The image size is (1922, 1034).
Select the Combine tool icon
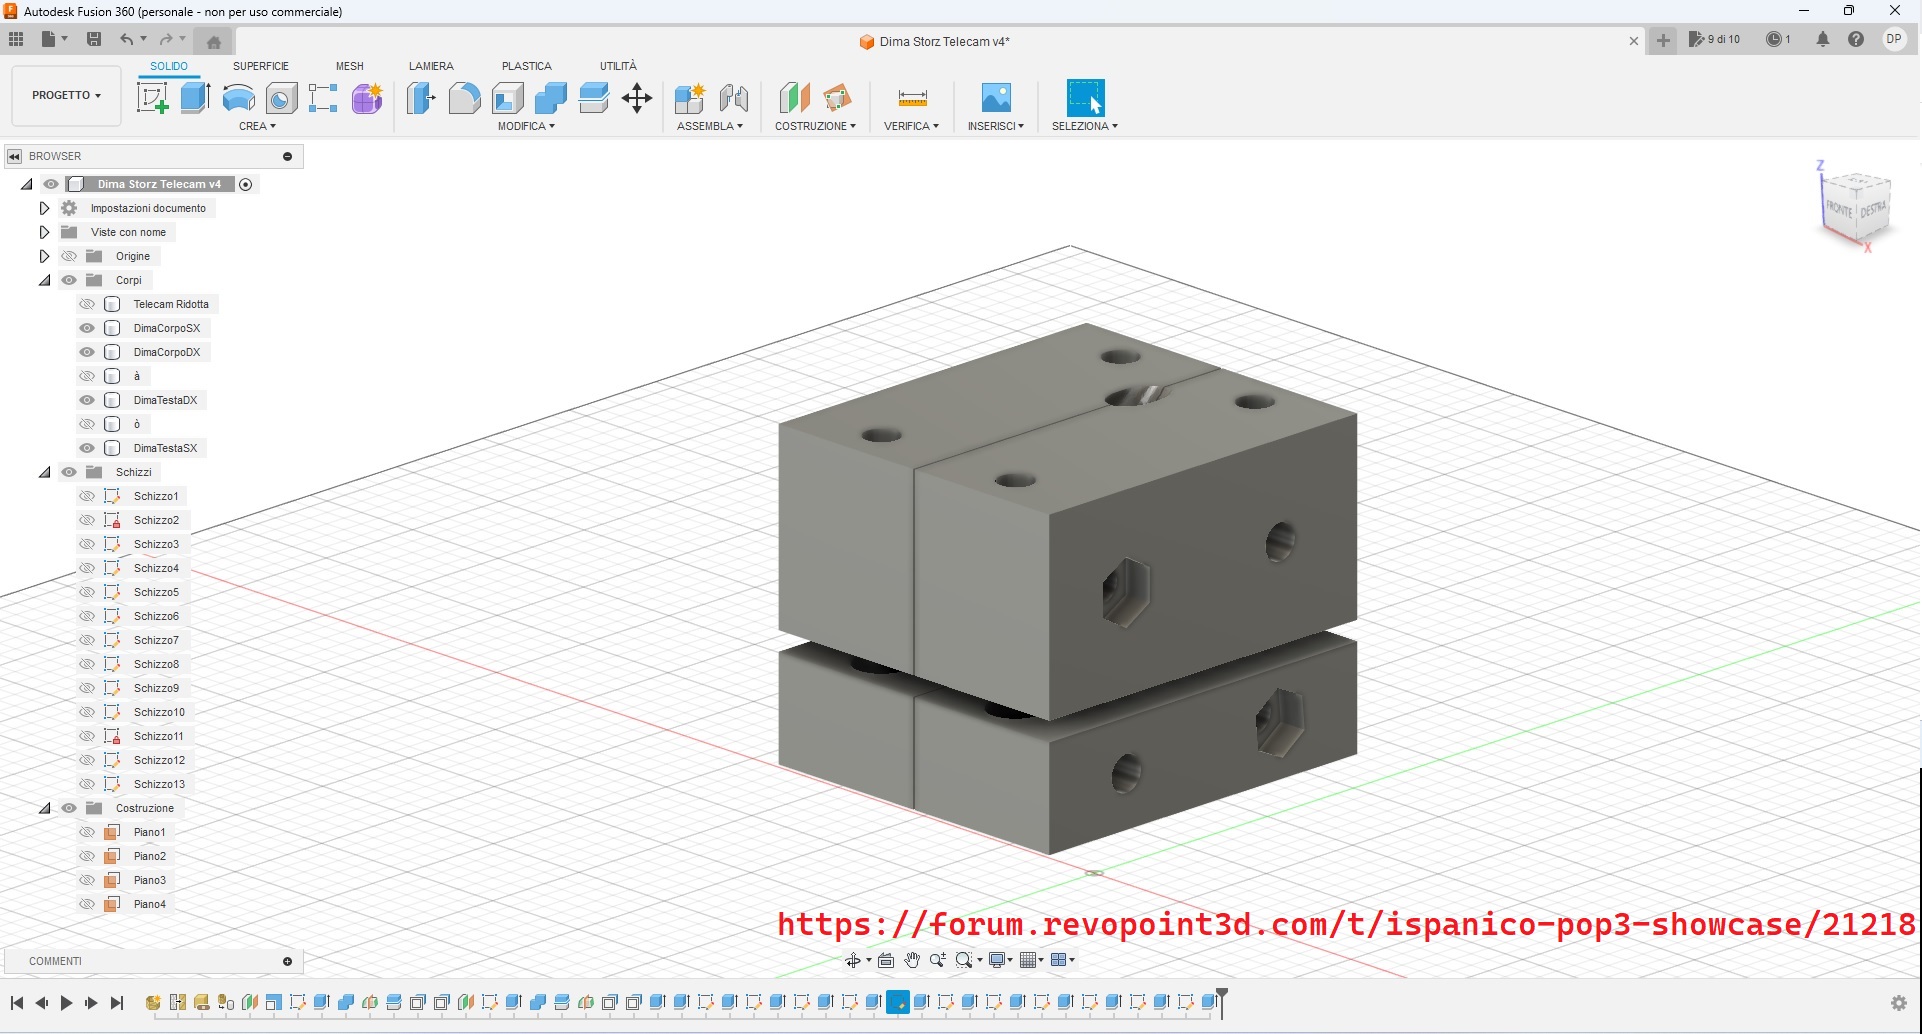tap(551, 98)
